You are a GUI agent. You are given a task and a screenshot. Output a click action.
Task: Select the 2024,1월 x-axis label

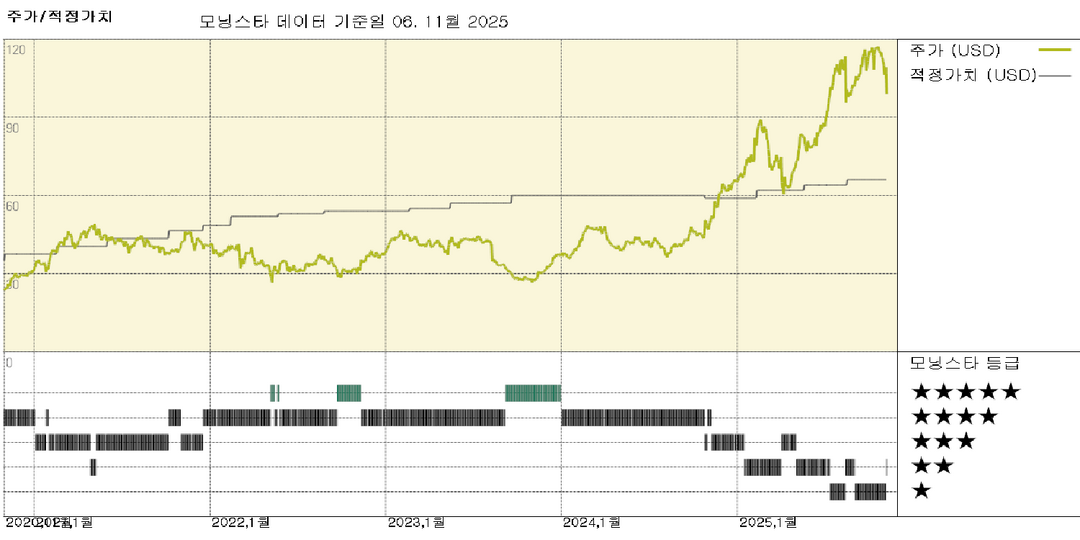(592, 522)
